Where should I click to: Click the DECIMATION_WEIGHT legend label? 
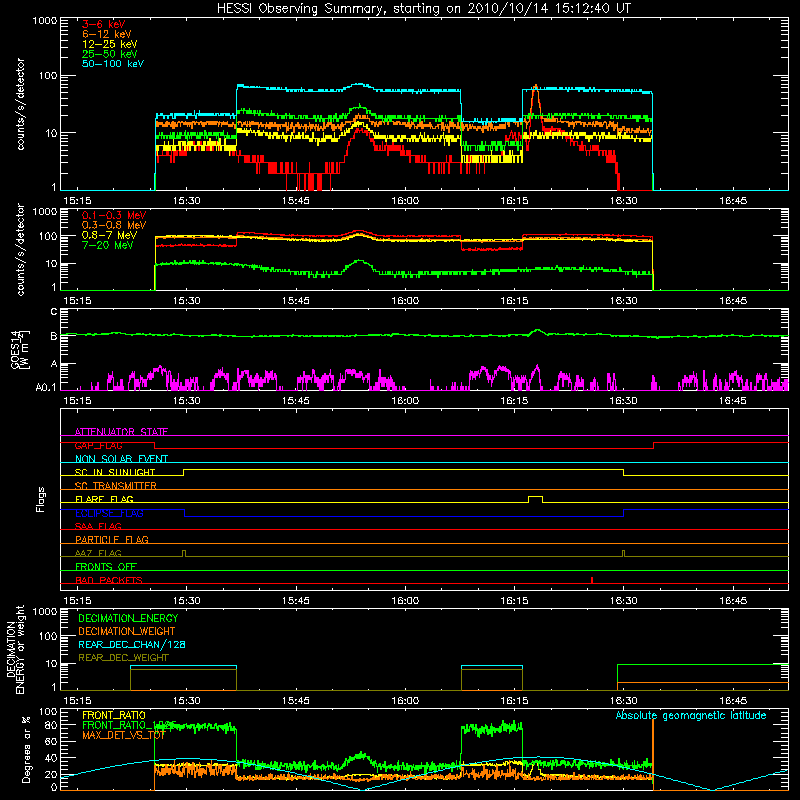click(127, 631)
